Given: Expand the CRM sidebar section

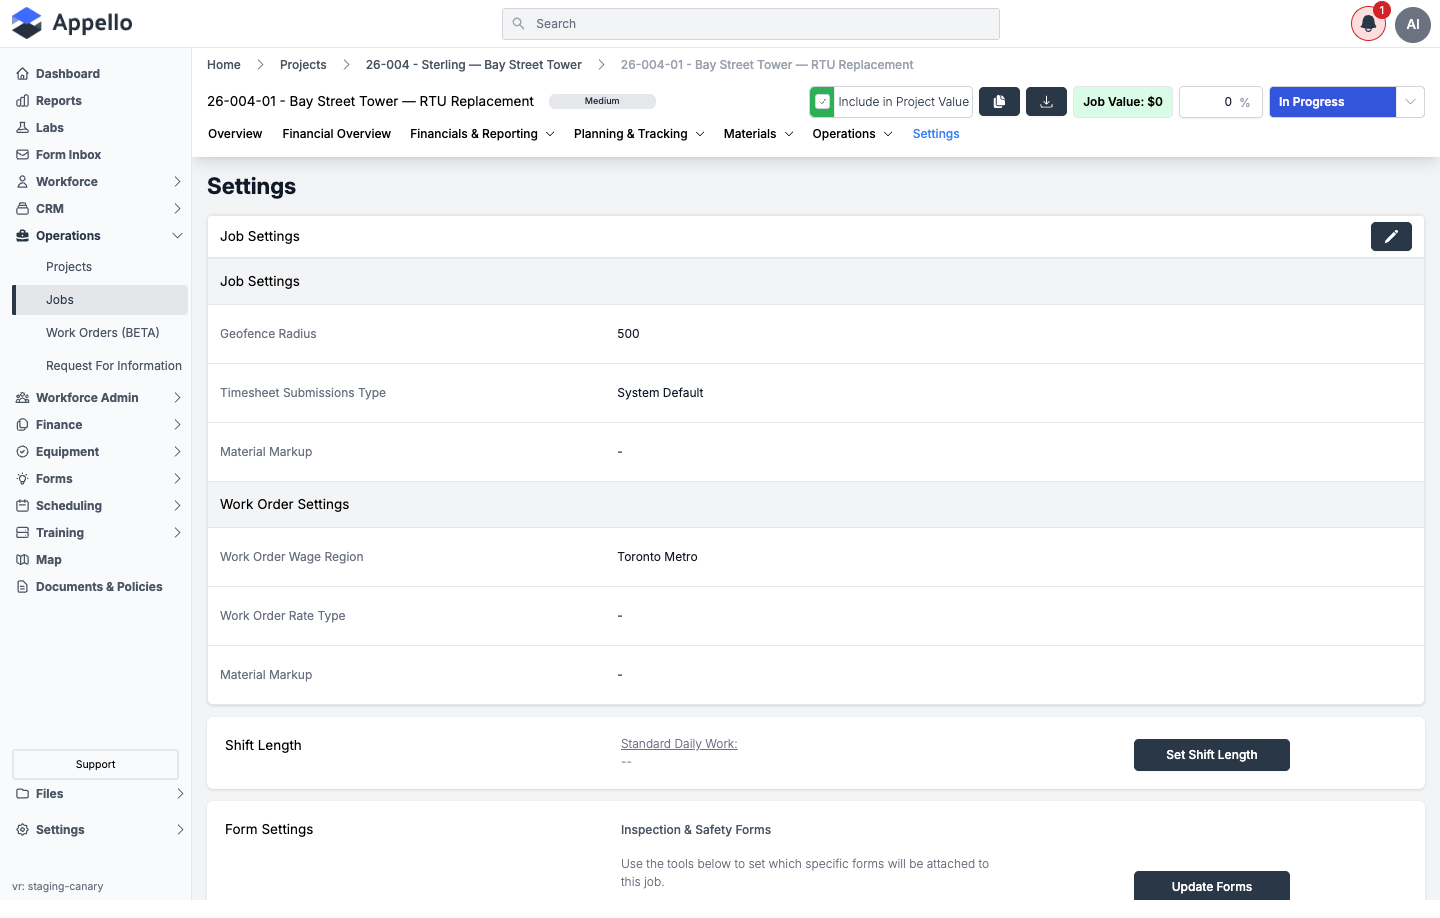Looking at the screenshot, I should [x=177, y=209].
